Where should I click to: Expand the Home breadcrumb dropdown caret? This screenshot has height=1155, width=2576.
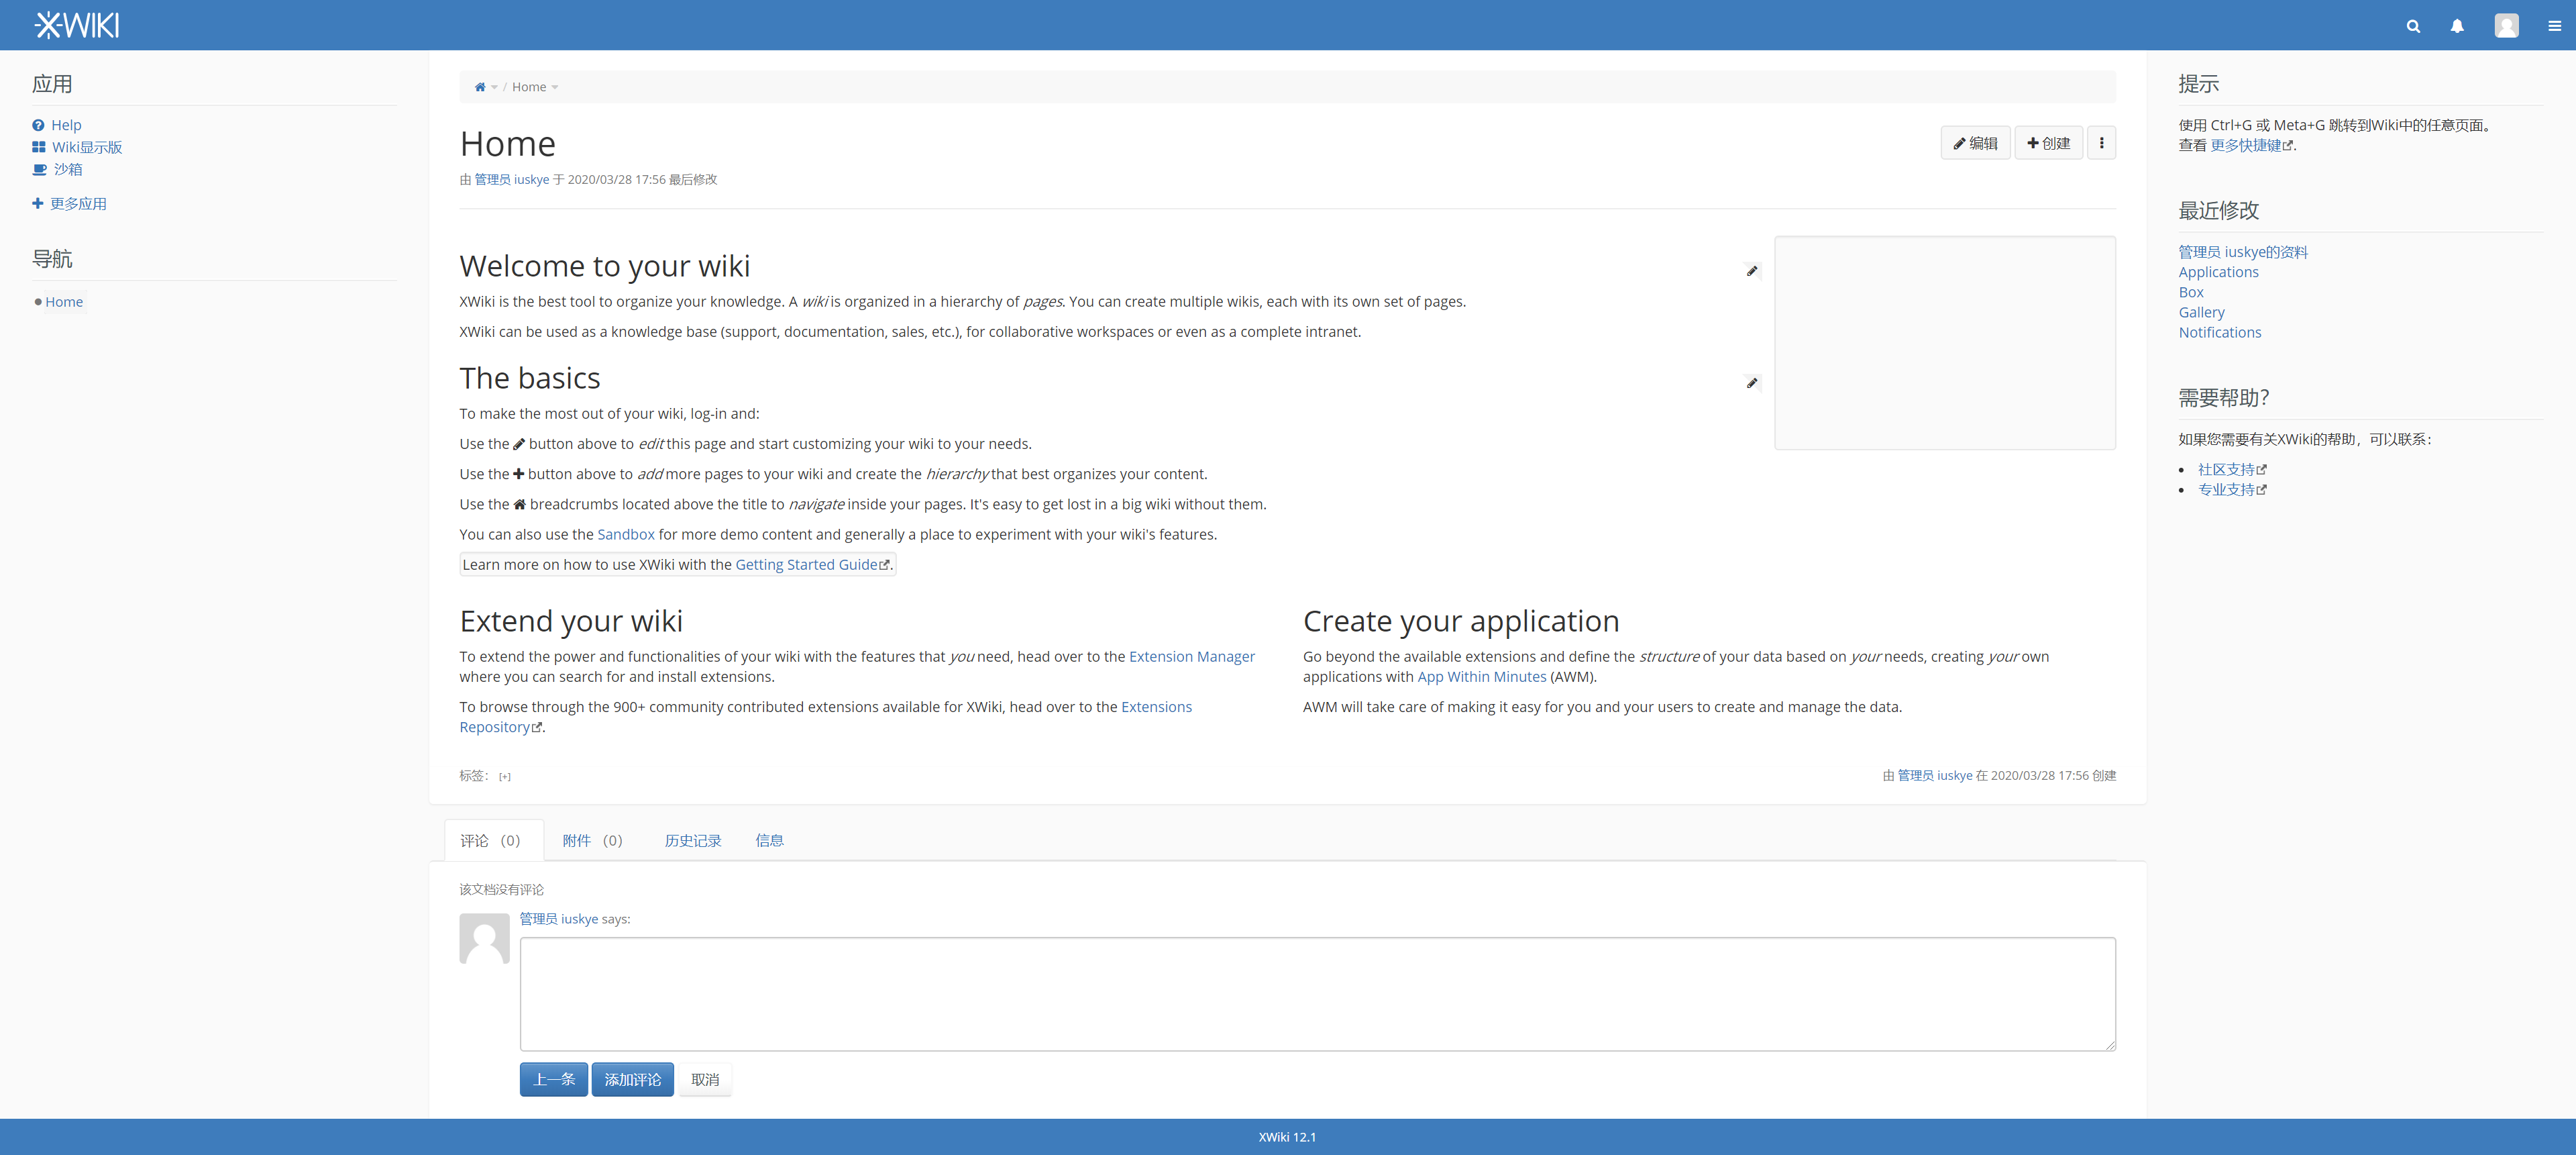pyautogui.click(x=555, y=88)
